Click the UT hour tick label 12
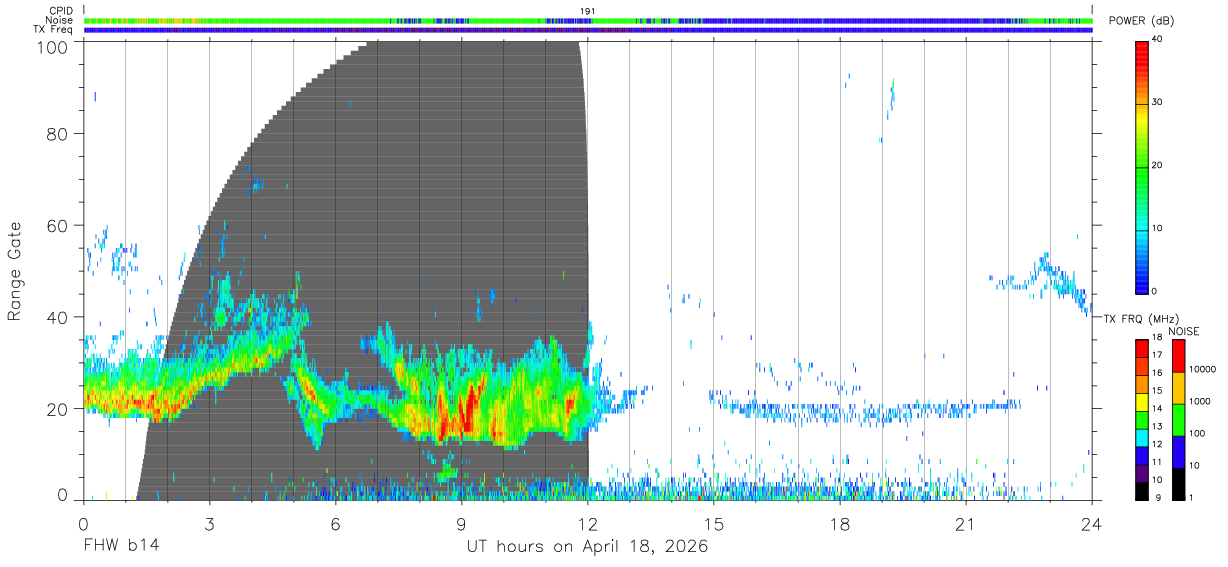Viewport: 1228px width, 567px height. (x=588, y=523)
